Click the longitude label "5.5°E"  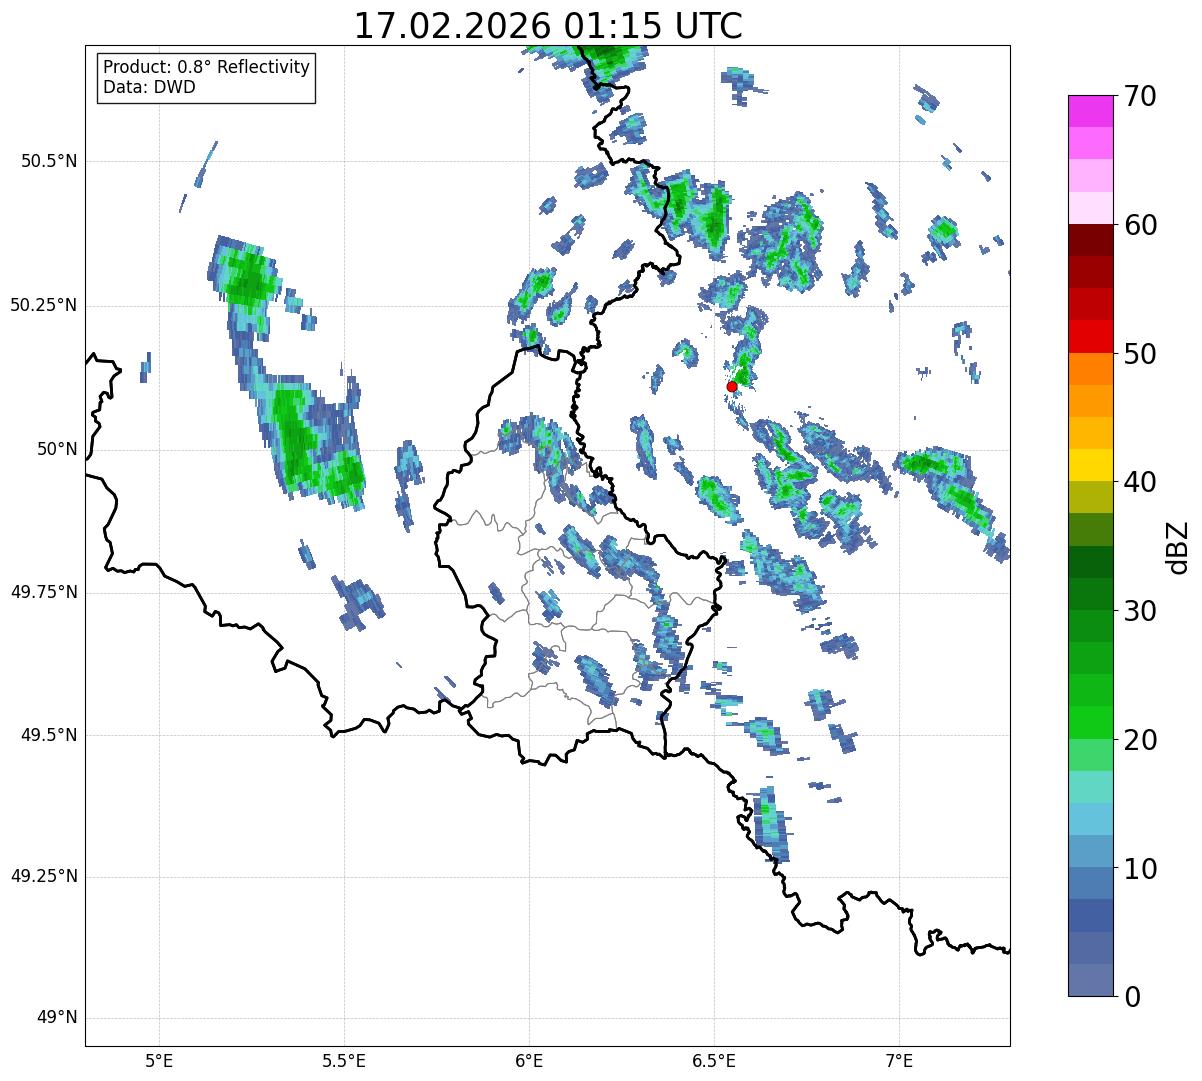(344, 1060)
